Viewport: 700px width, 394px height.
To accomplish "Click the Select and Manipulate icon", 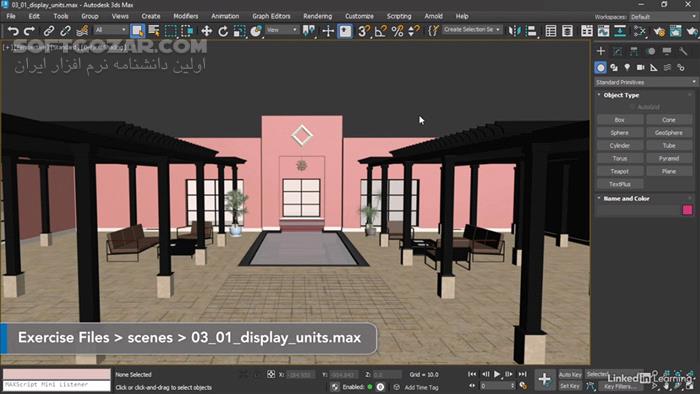I will pos(328,31).
